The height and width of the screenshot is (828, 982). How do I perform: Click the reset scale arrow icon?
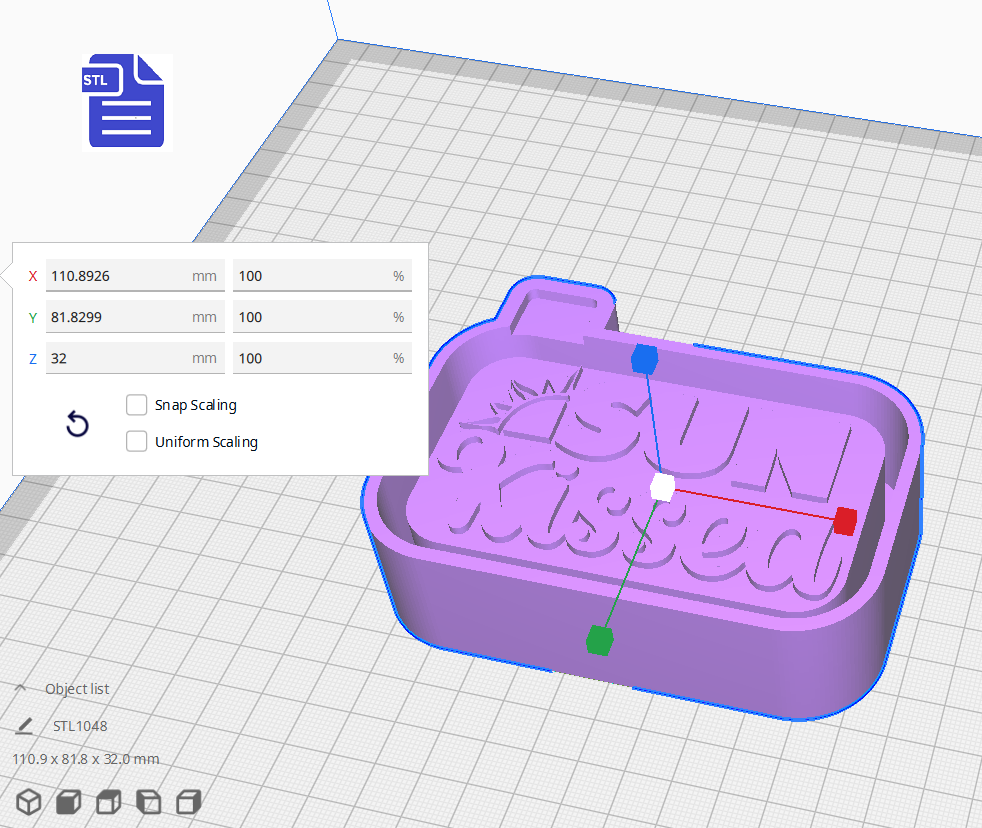pyautogui.click(x=78, y=424)
